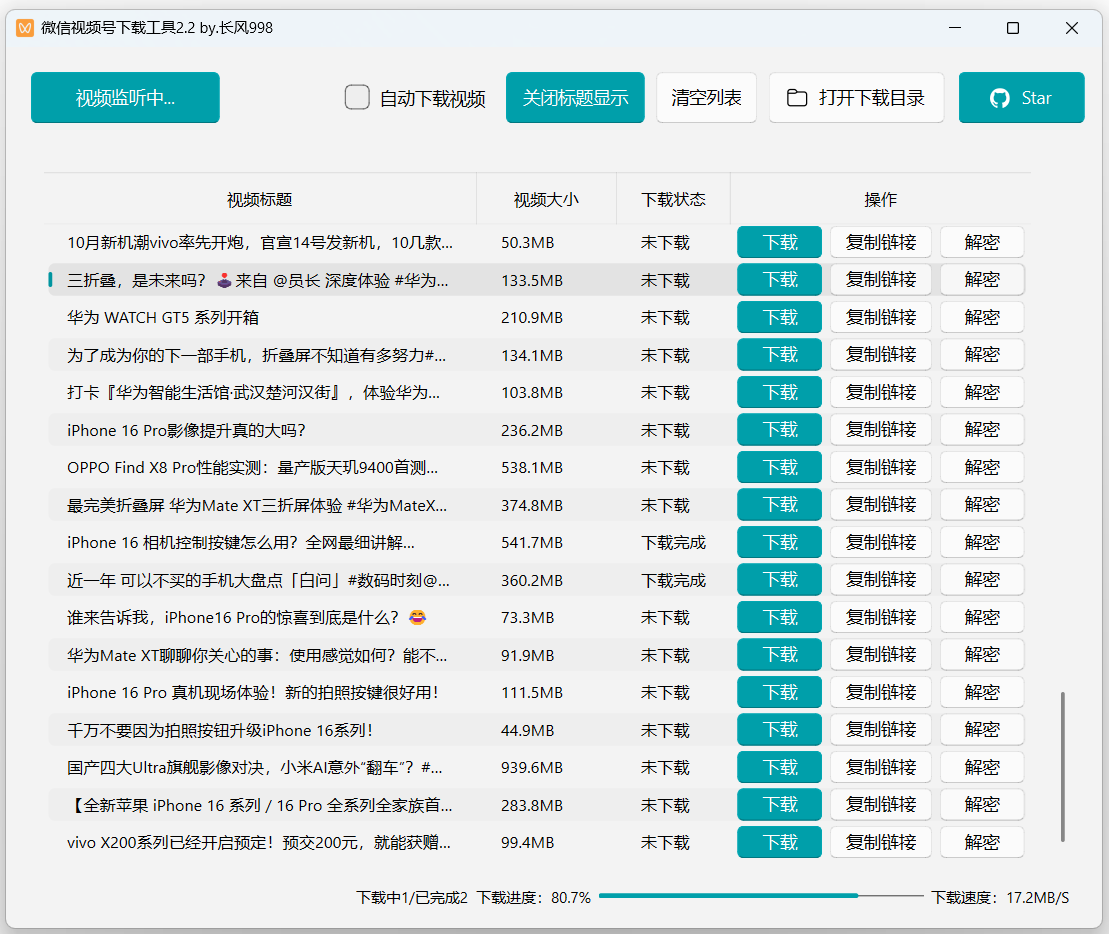This screenshot has height=934, width=1109.
Task: Click the 清空列表 button to clear the list
Action: [x=706, y=97]
